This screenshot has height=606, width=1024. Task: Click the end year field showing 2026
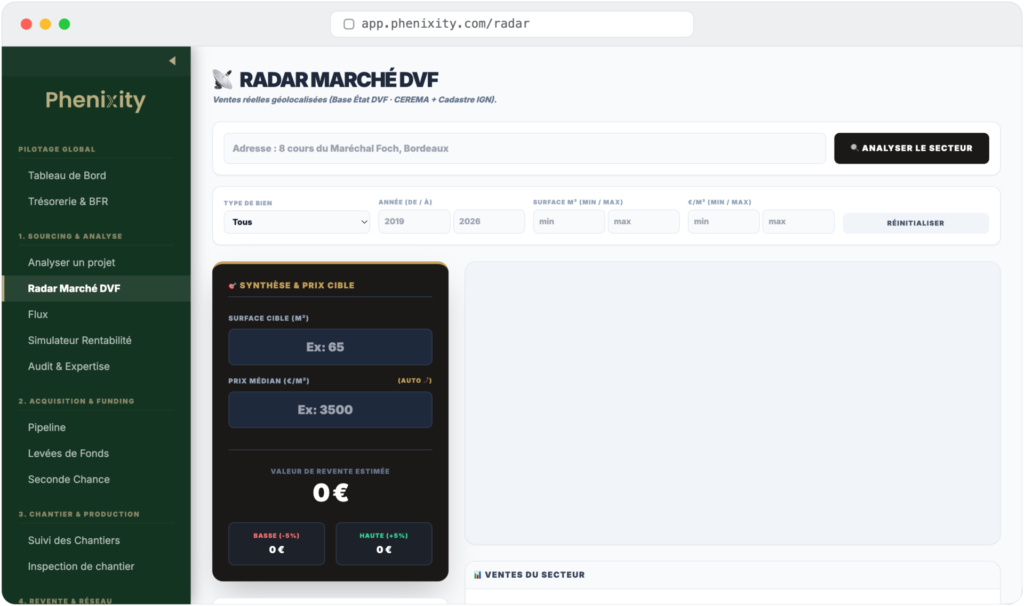pos(488,222)
